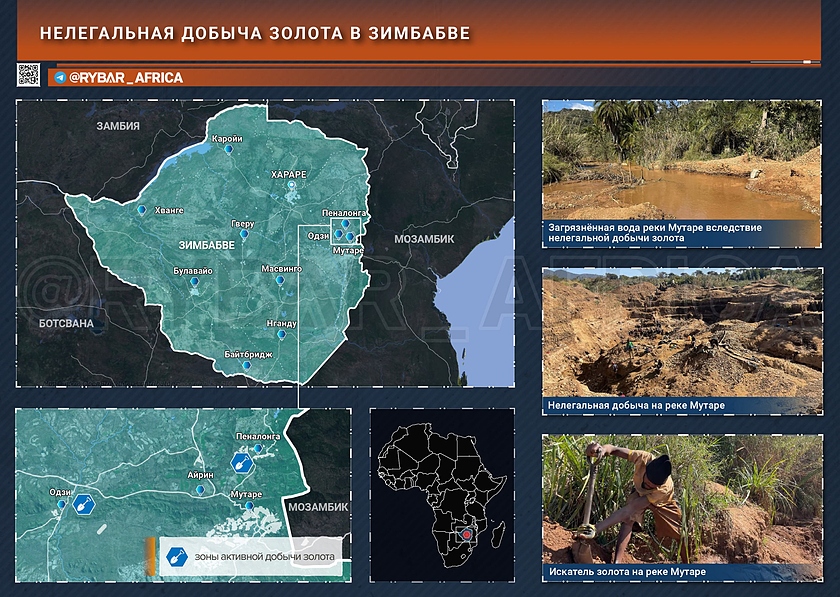The width and height of the screenshot is (840, 597).
Task: Click the shovel icon in the map legend
Action: [177, 556]
